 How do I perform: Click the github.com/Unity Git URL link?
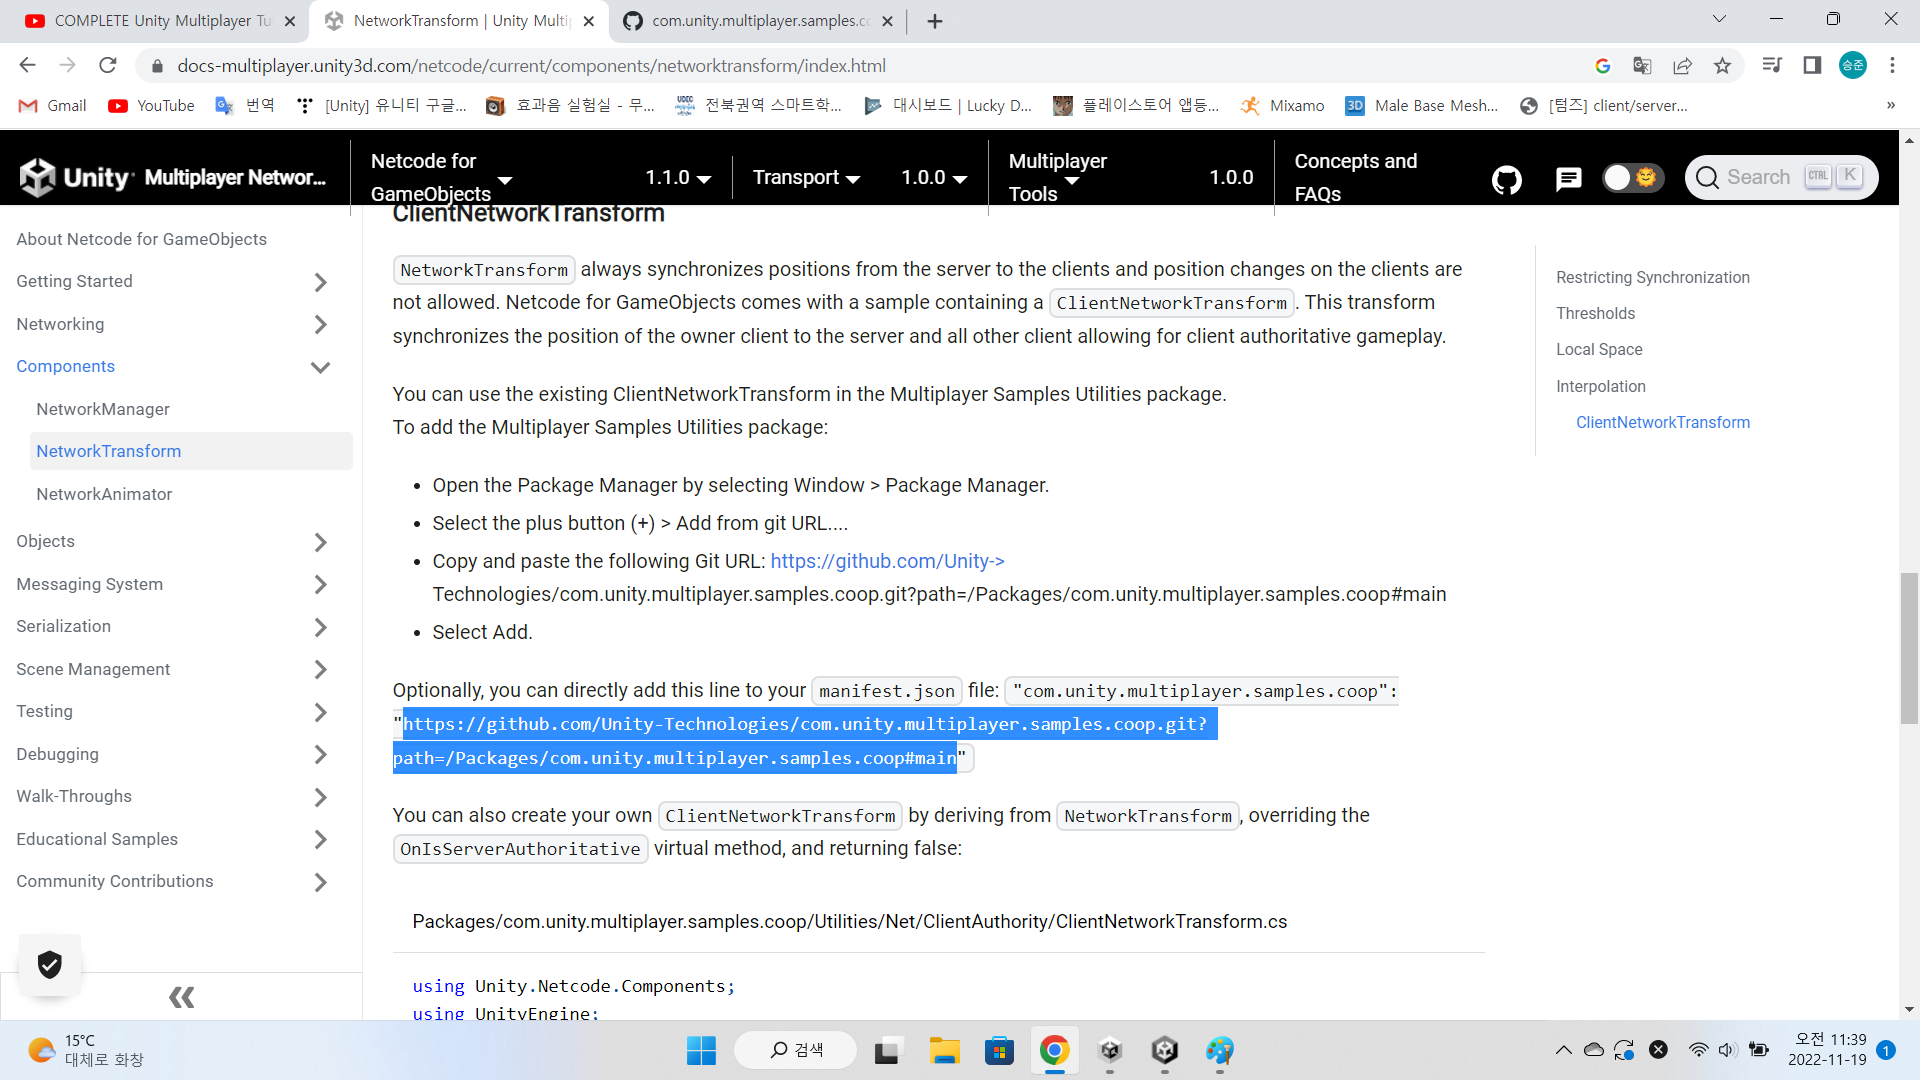(887, 561)
